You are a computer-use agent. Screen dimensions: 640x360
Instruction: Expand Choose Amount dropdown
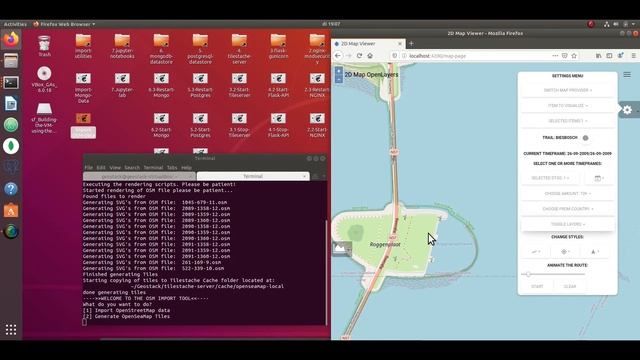567,193
